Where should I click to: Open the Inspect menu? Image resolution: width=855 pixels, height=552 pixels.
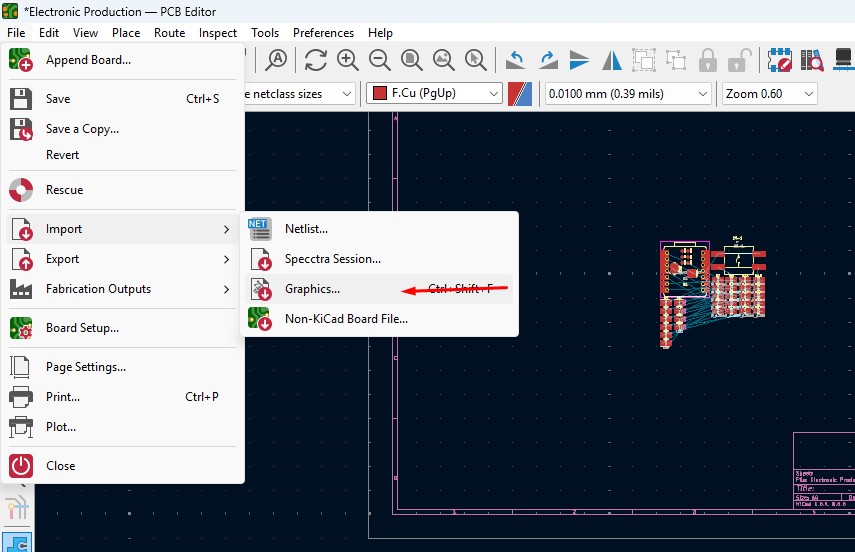pyautogui.click(x=218, y=33)
